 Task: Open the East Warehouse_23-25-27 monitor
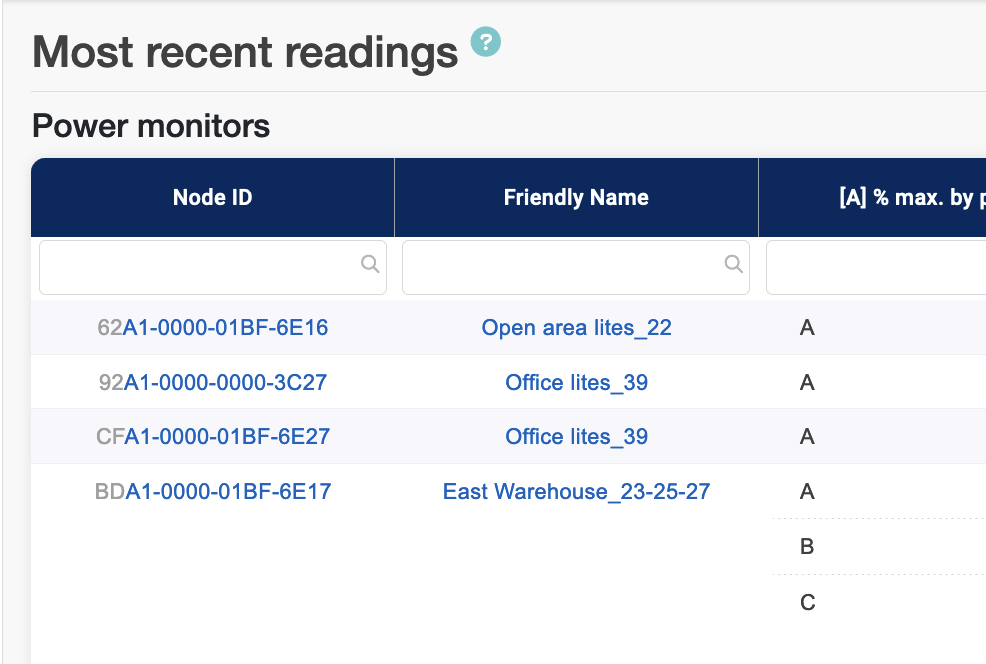click(576, 491)
